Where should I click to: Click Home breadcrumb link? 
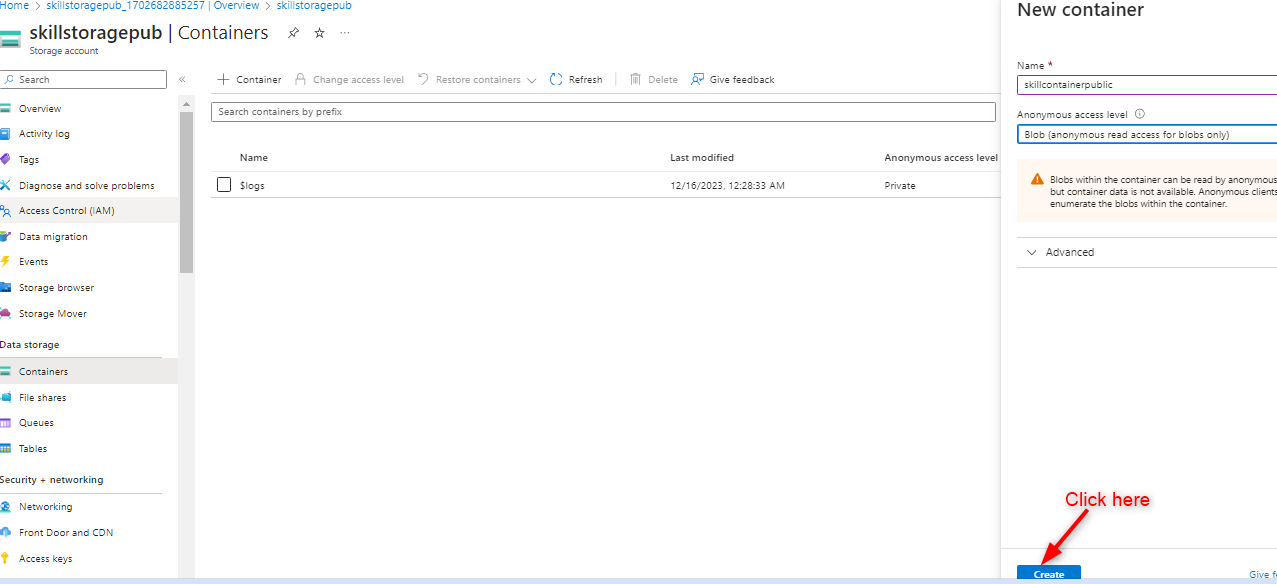[14, 6]
